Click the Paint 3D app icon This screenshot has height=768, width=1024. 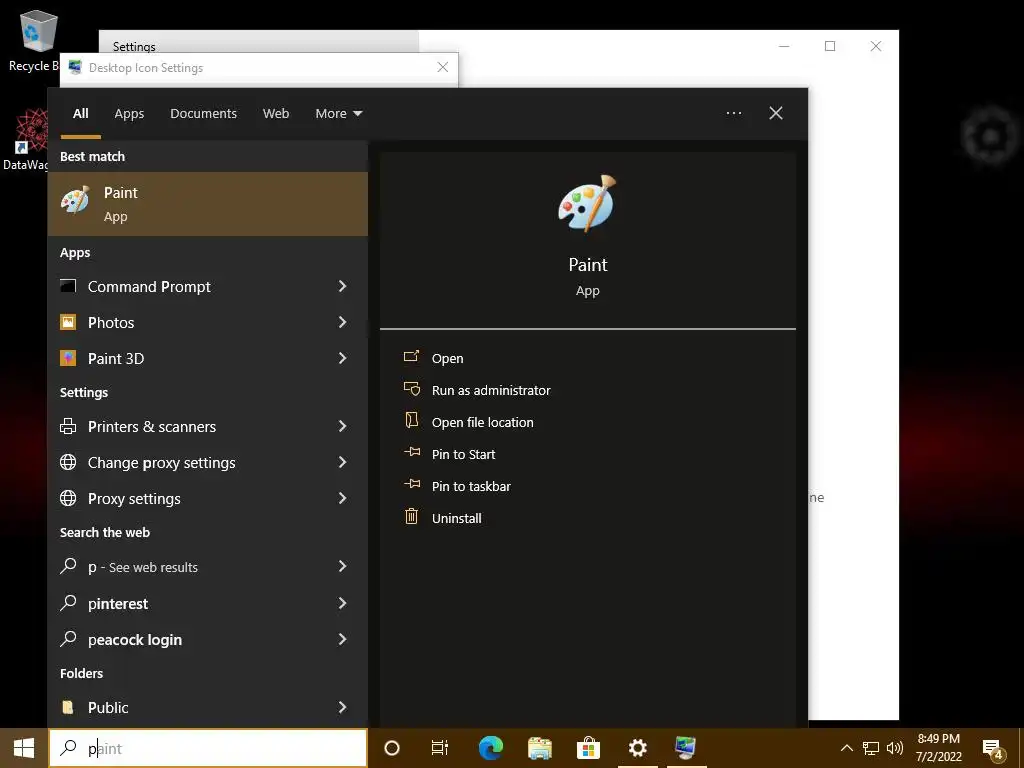(x=68, y=358)
